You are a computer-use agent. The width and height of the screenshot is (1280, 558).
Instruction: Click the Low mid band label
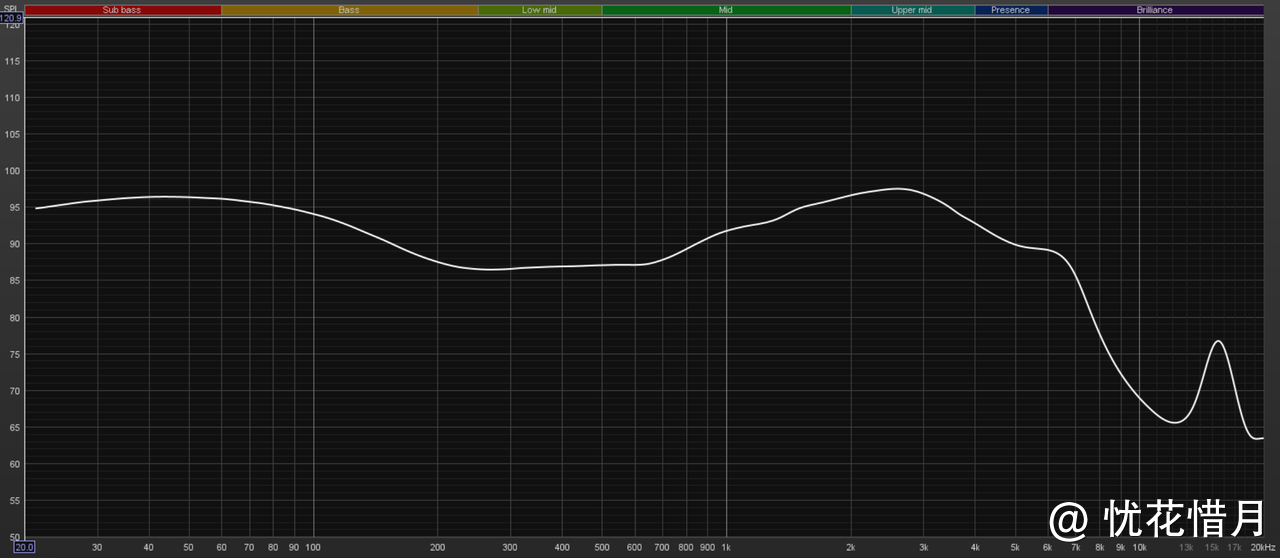tap(539, 10)
